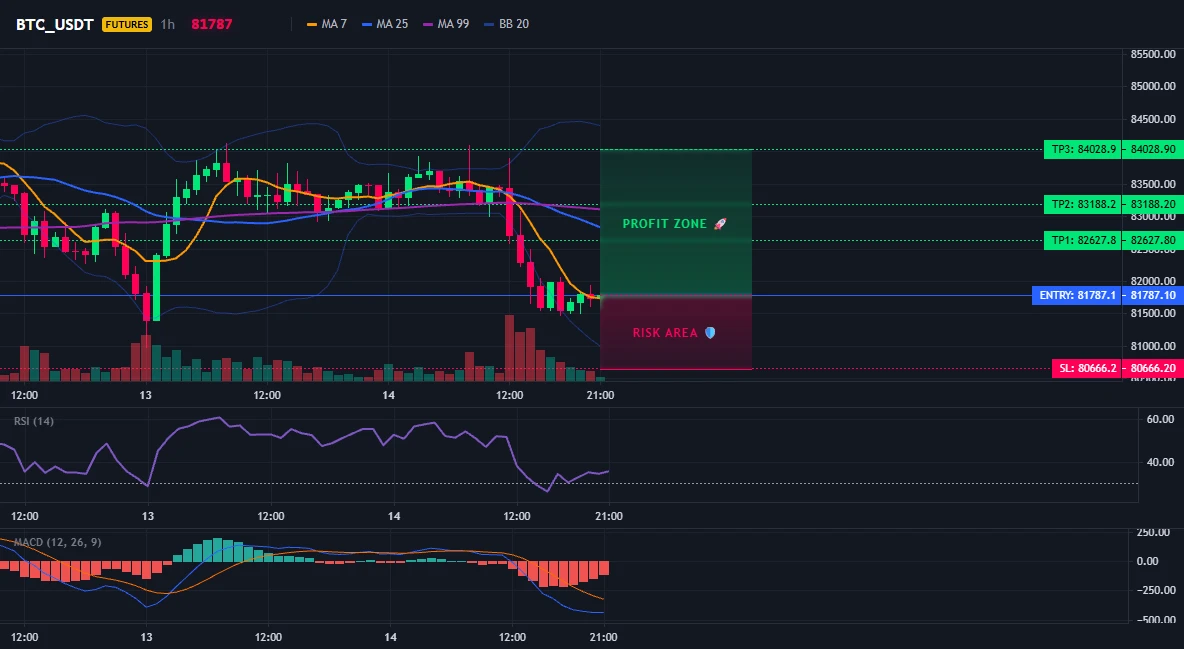
Task: Open the 1h timeframe selector
Action: (x=168, y=24)
